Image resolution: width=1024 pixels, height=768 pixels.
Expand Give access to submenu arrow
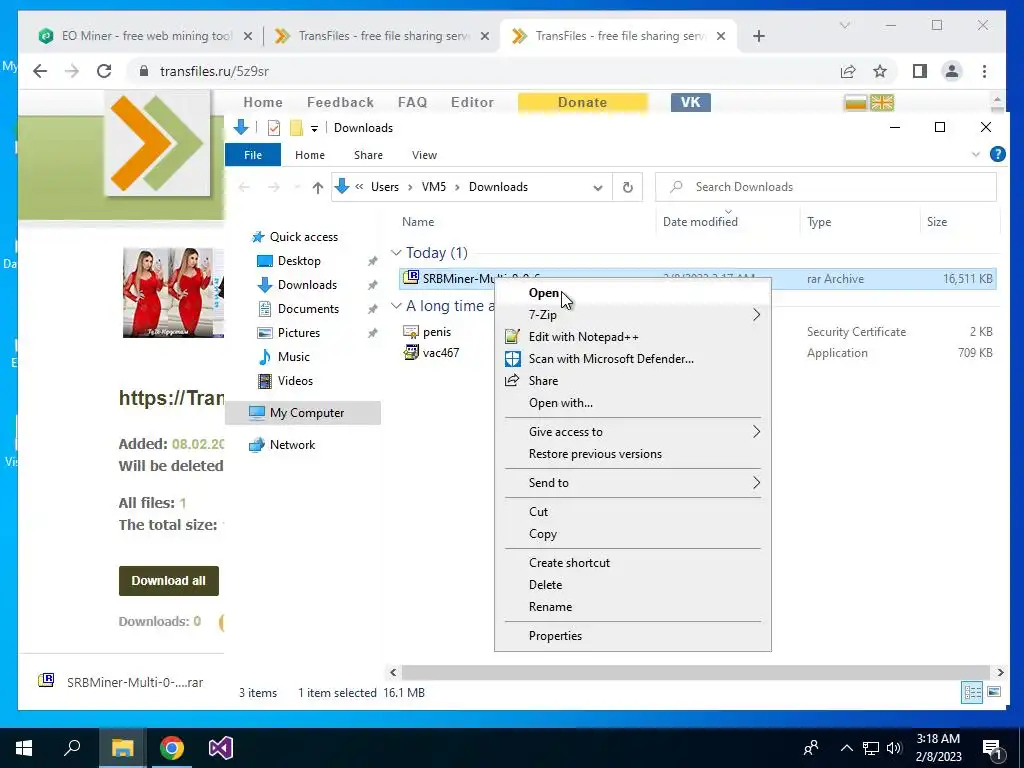coord(756,432)
